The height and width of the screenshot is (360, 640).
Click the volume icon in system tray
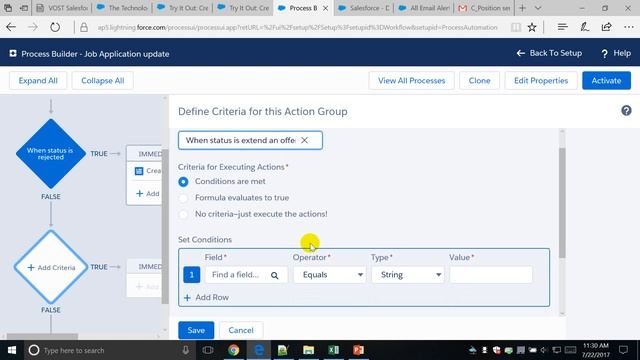[544, 350]
